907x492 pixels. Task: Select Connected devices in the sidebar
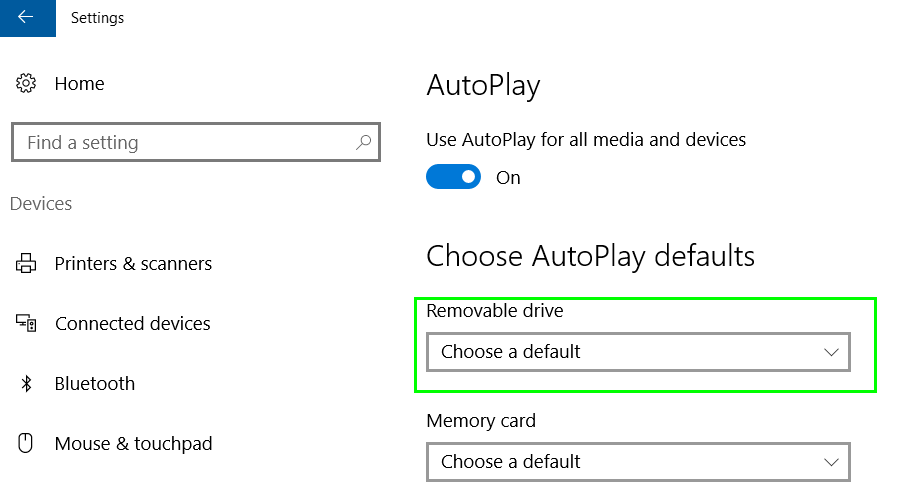click(x=132, y=323)
